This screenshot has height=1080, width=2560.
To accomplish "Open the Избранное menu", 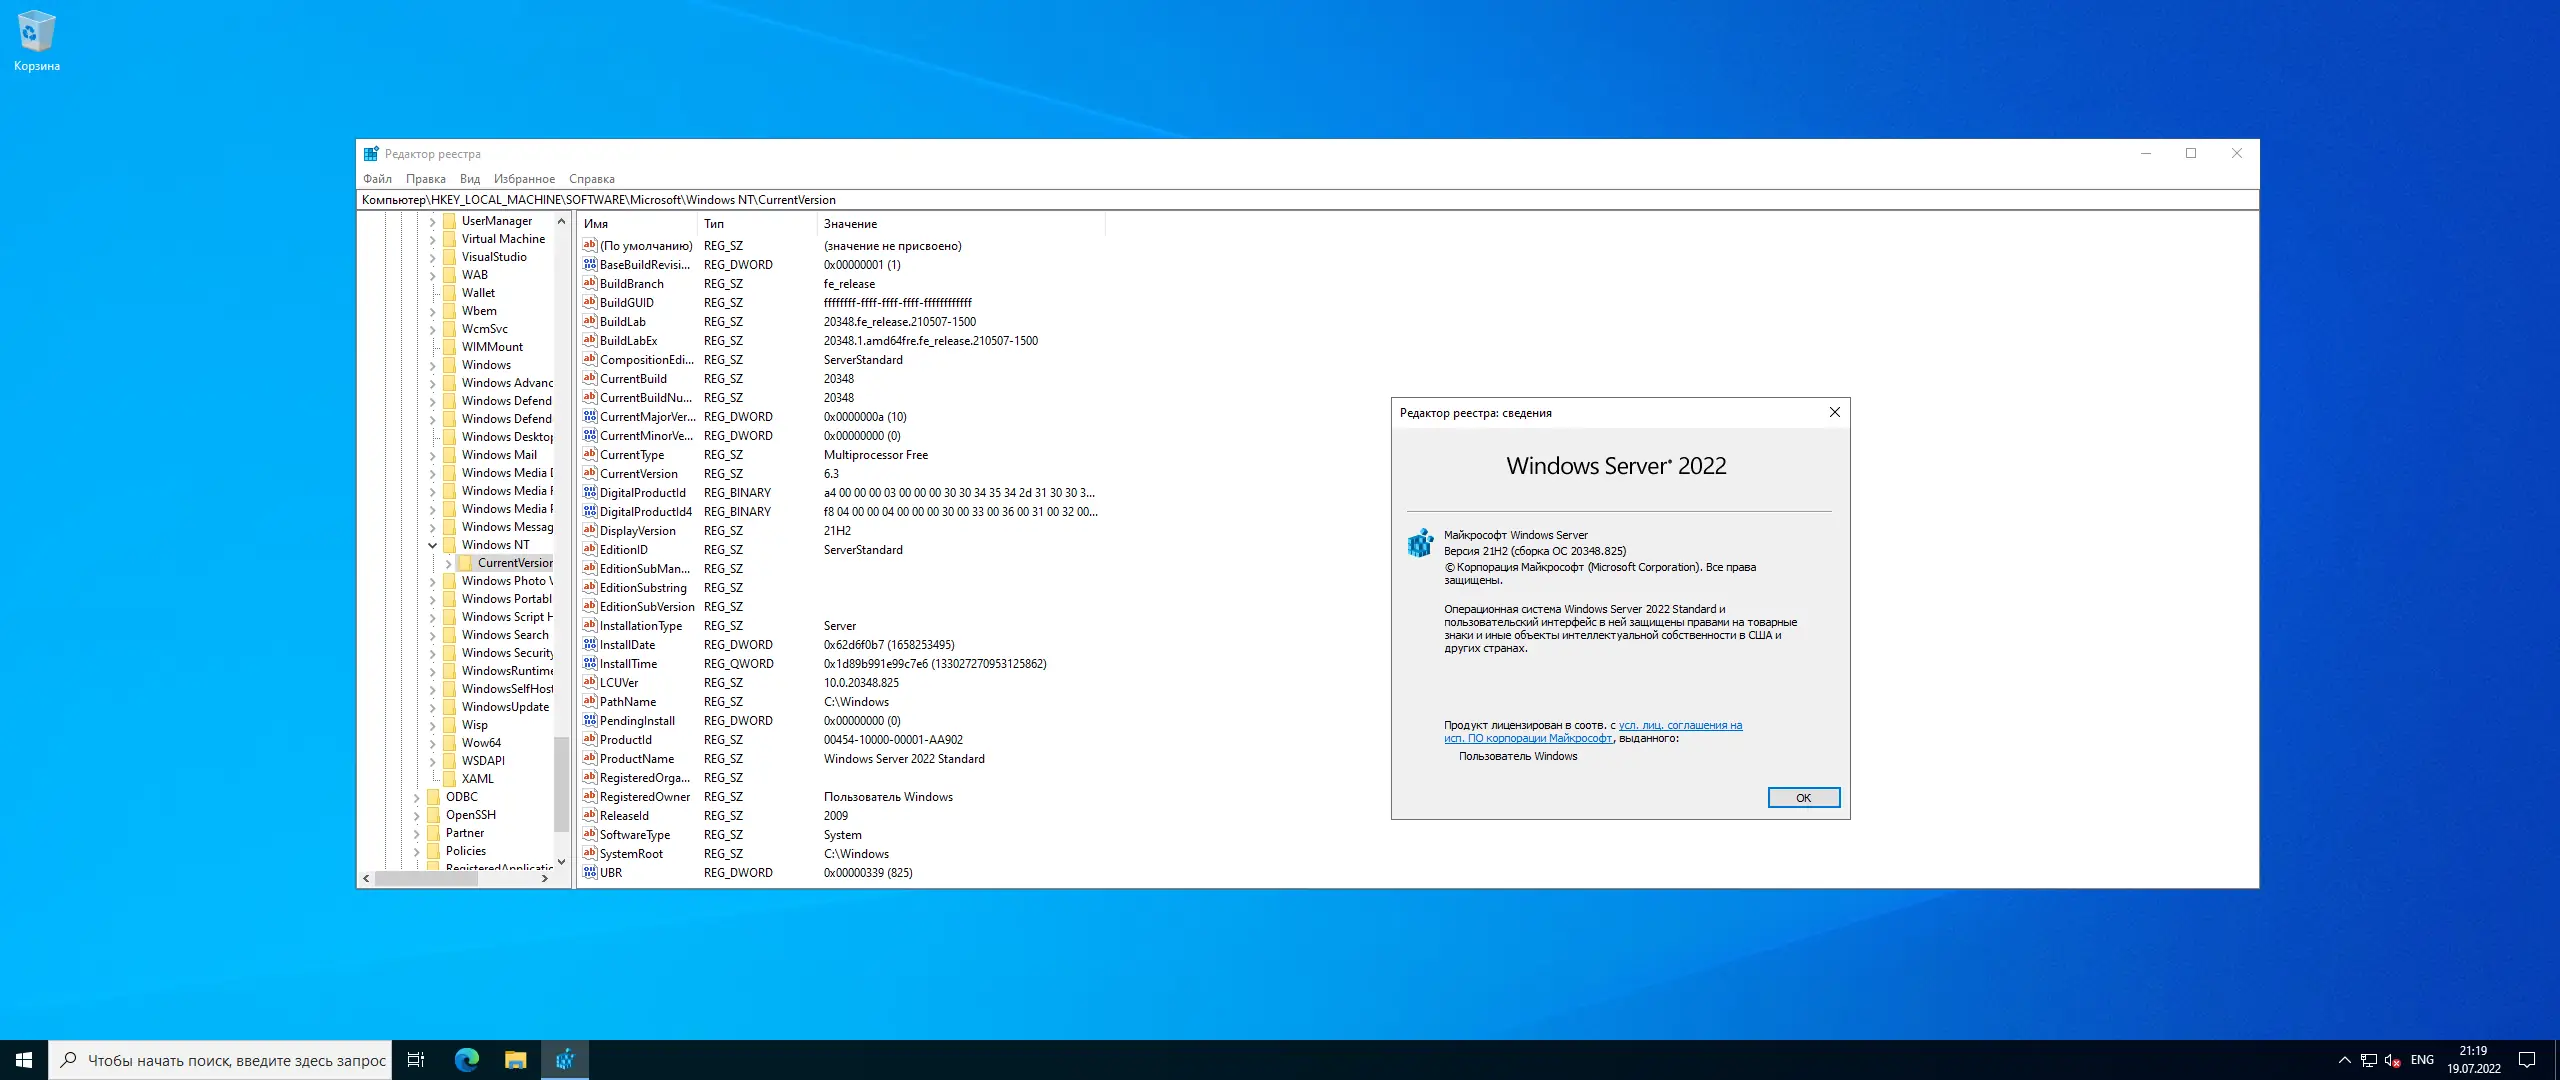I will click(x=524, y=179).
